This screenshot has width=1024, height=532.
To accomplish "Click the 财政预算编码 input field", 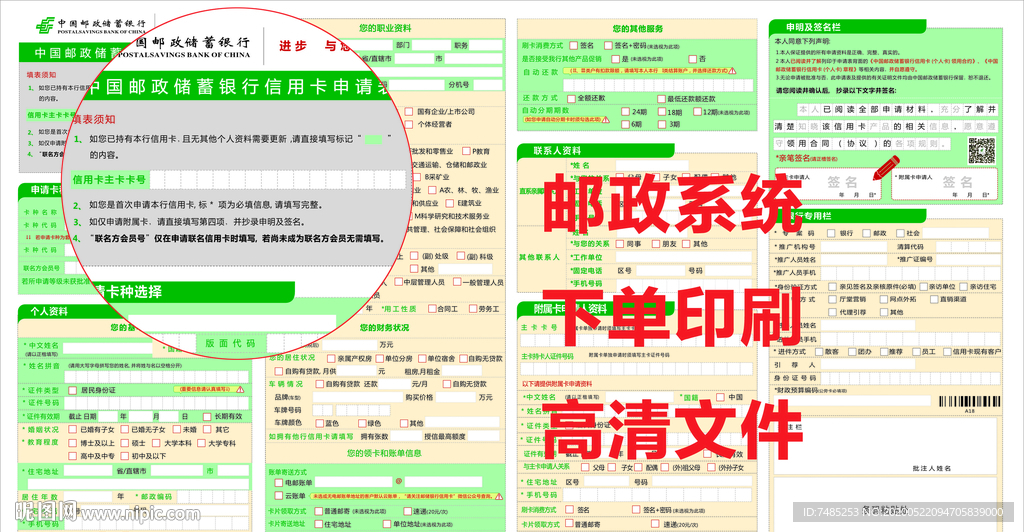I will tap(852, 401).
